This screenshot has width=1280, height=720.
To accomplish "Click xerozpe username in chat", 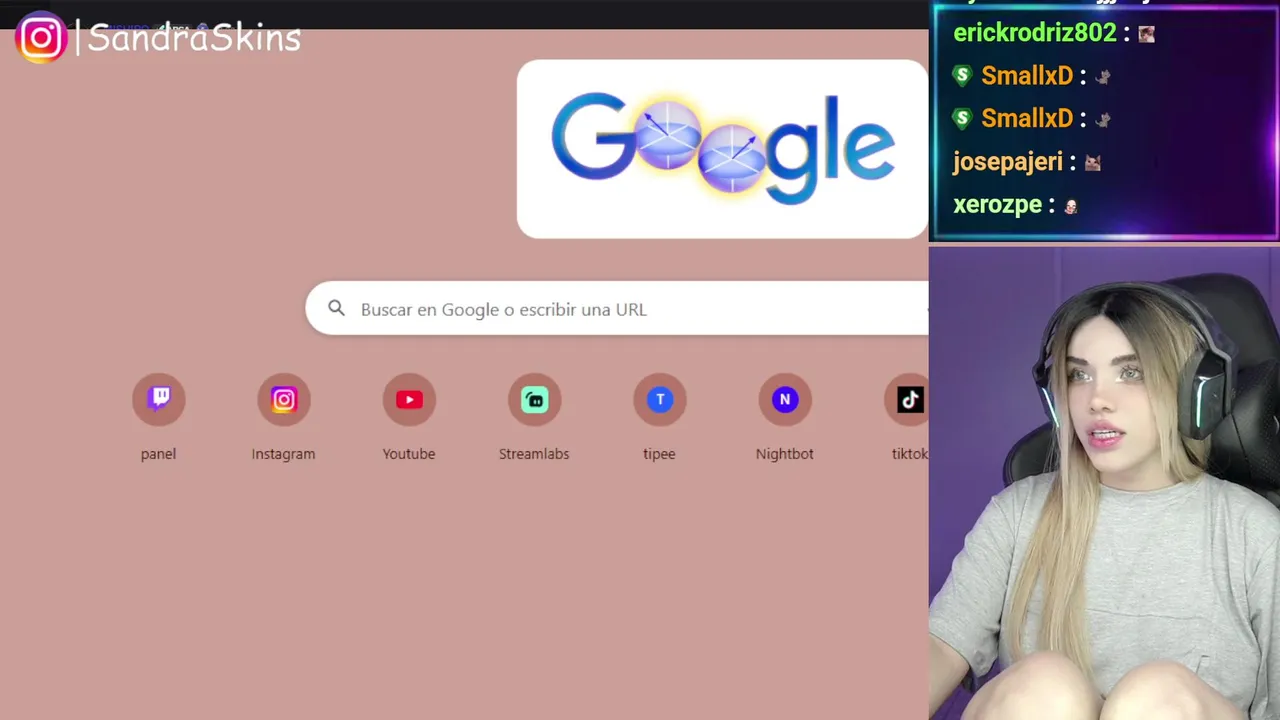I will (x=997, y=204).
